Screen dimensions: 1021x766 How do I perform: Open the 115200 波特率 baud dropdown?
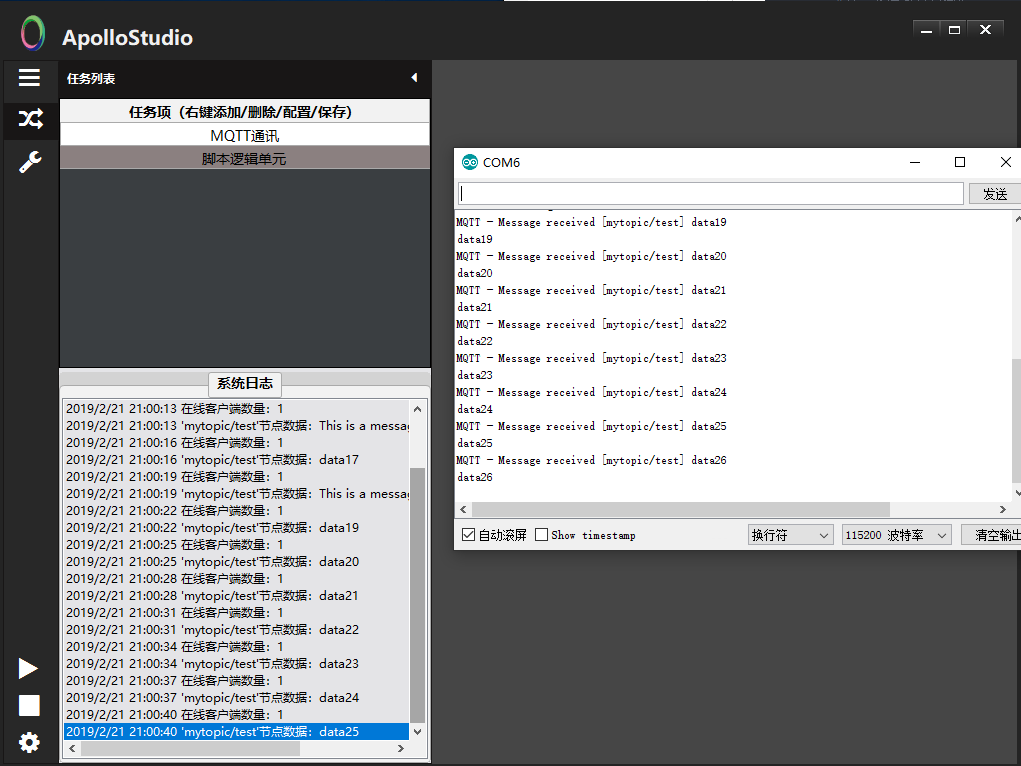click(896, 535)
